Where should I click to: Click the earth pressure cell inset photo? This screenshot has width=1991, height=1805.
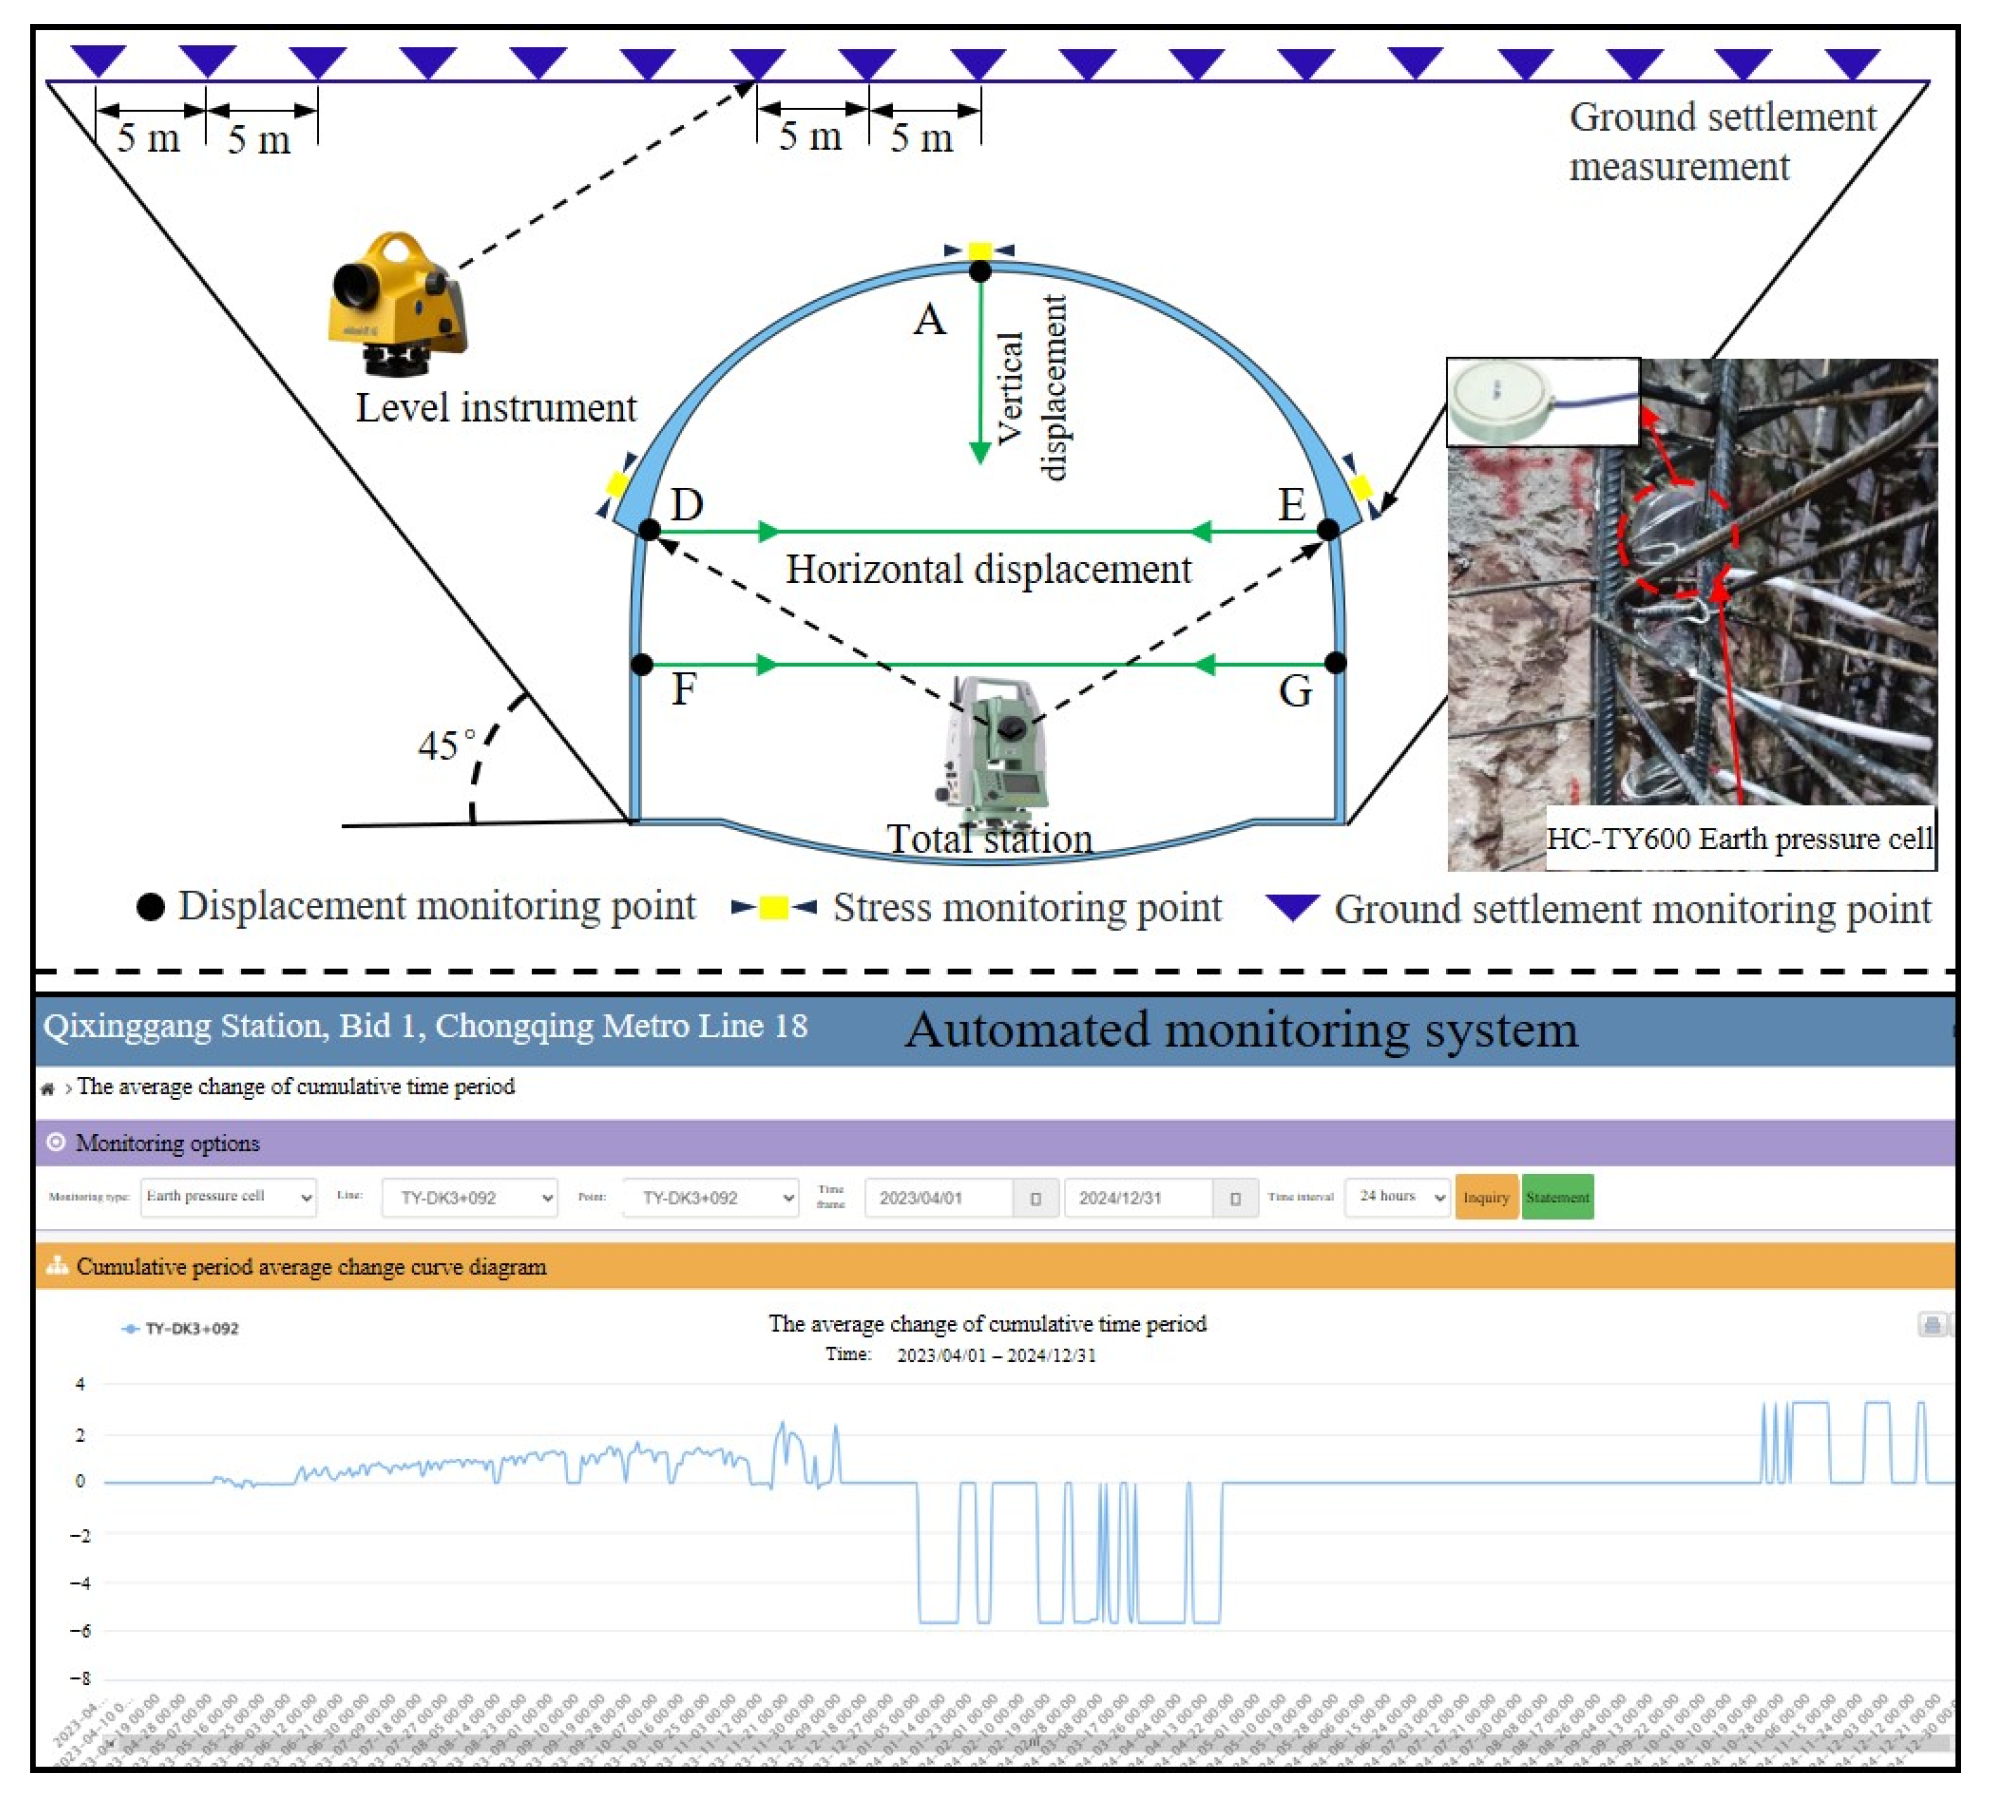pos(1543,402)
